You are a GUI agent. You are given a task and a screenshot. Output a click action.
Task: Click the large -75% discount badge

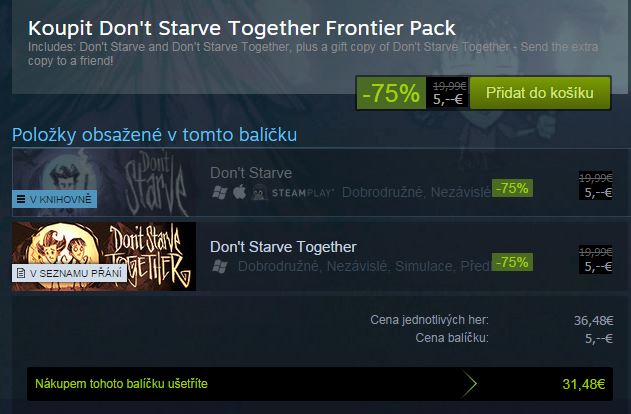point(391,93)
